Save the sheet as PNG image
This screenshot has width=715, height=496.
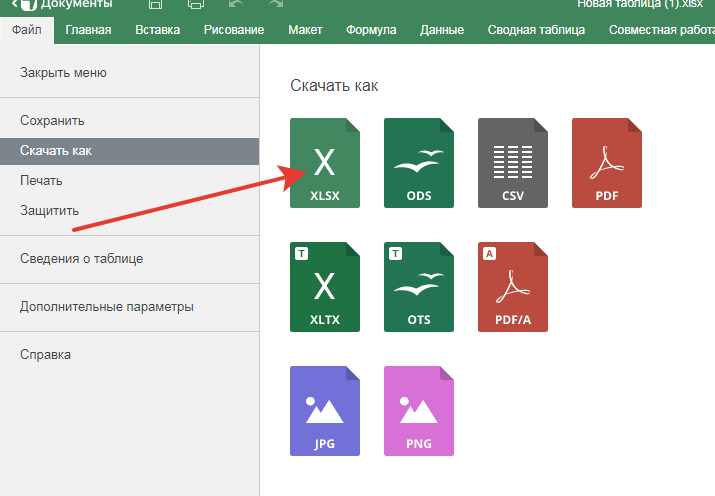point(419,411)
